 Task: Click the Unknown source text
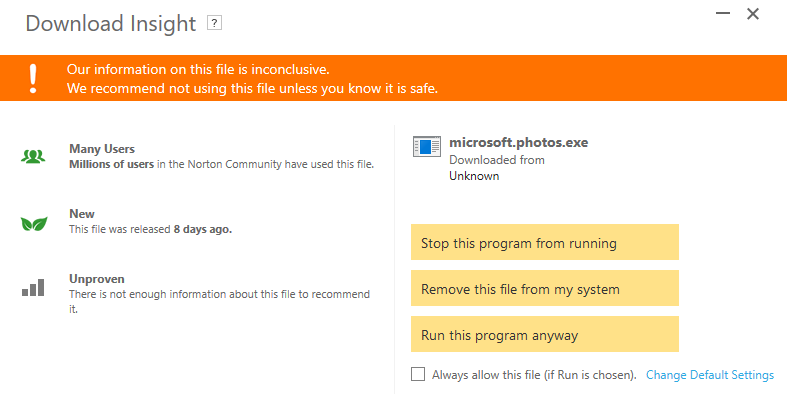click(x=474, y=176)
